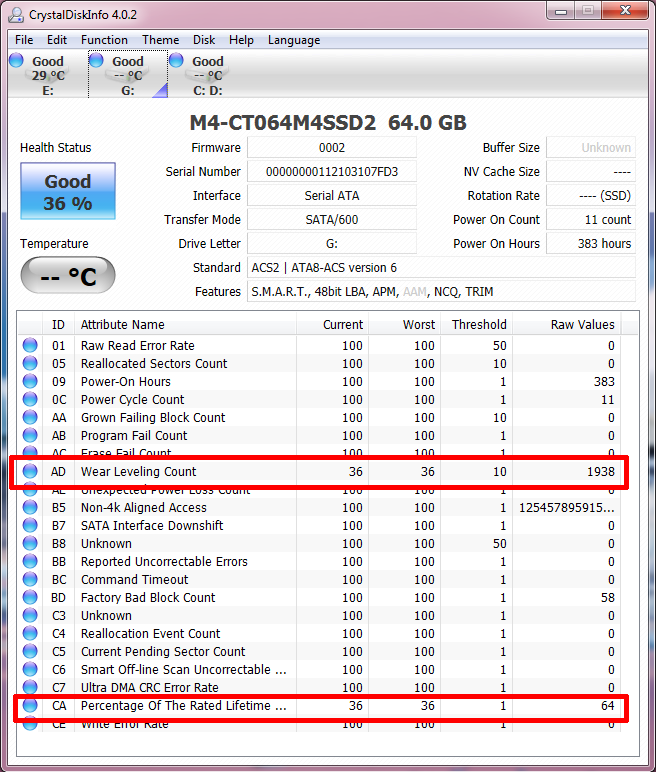Click status orb for Wear Leveling Count
Image resolution: width=656 pixels, height=772 pixels.
point(30,471)
